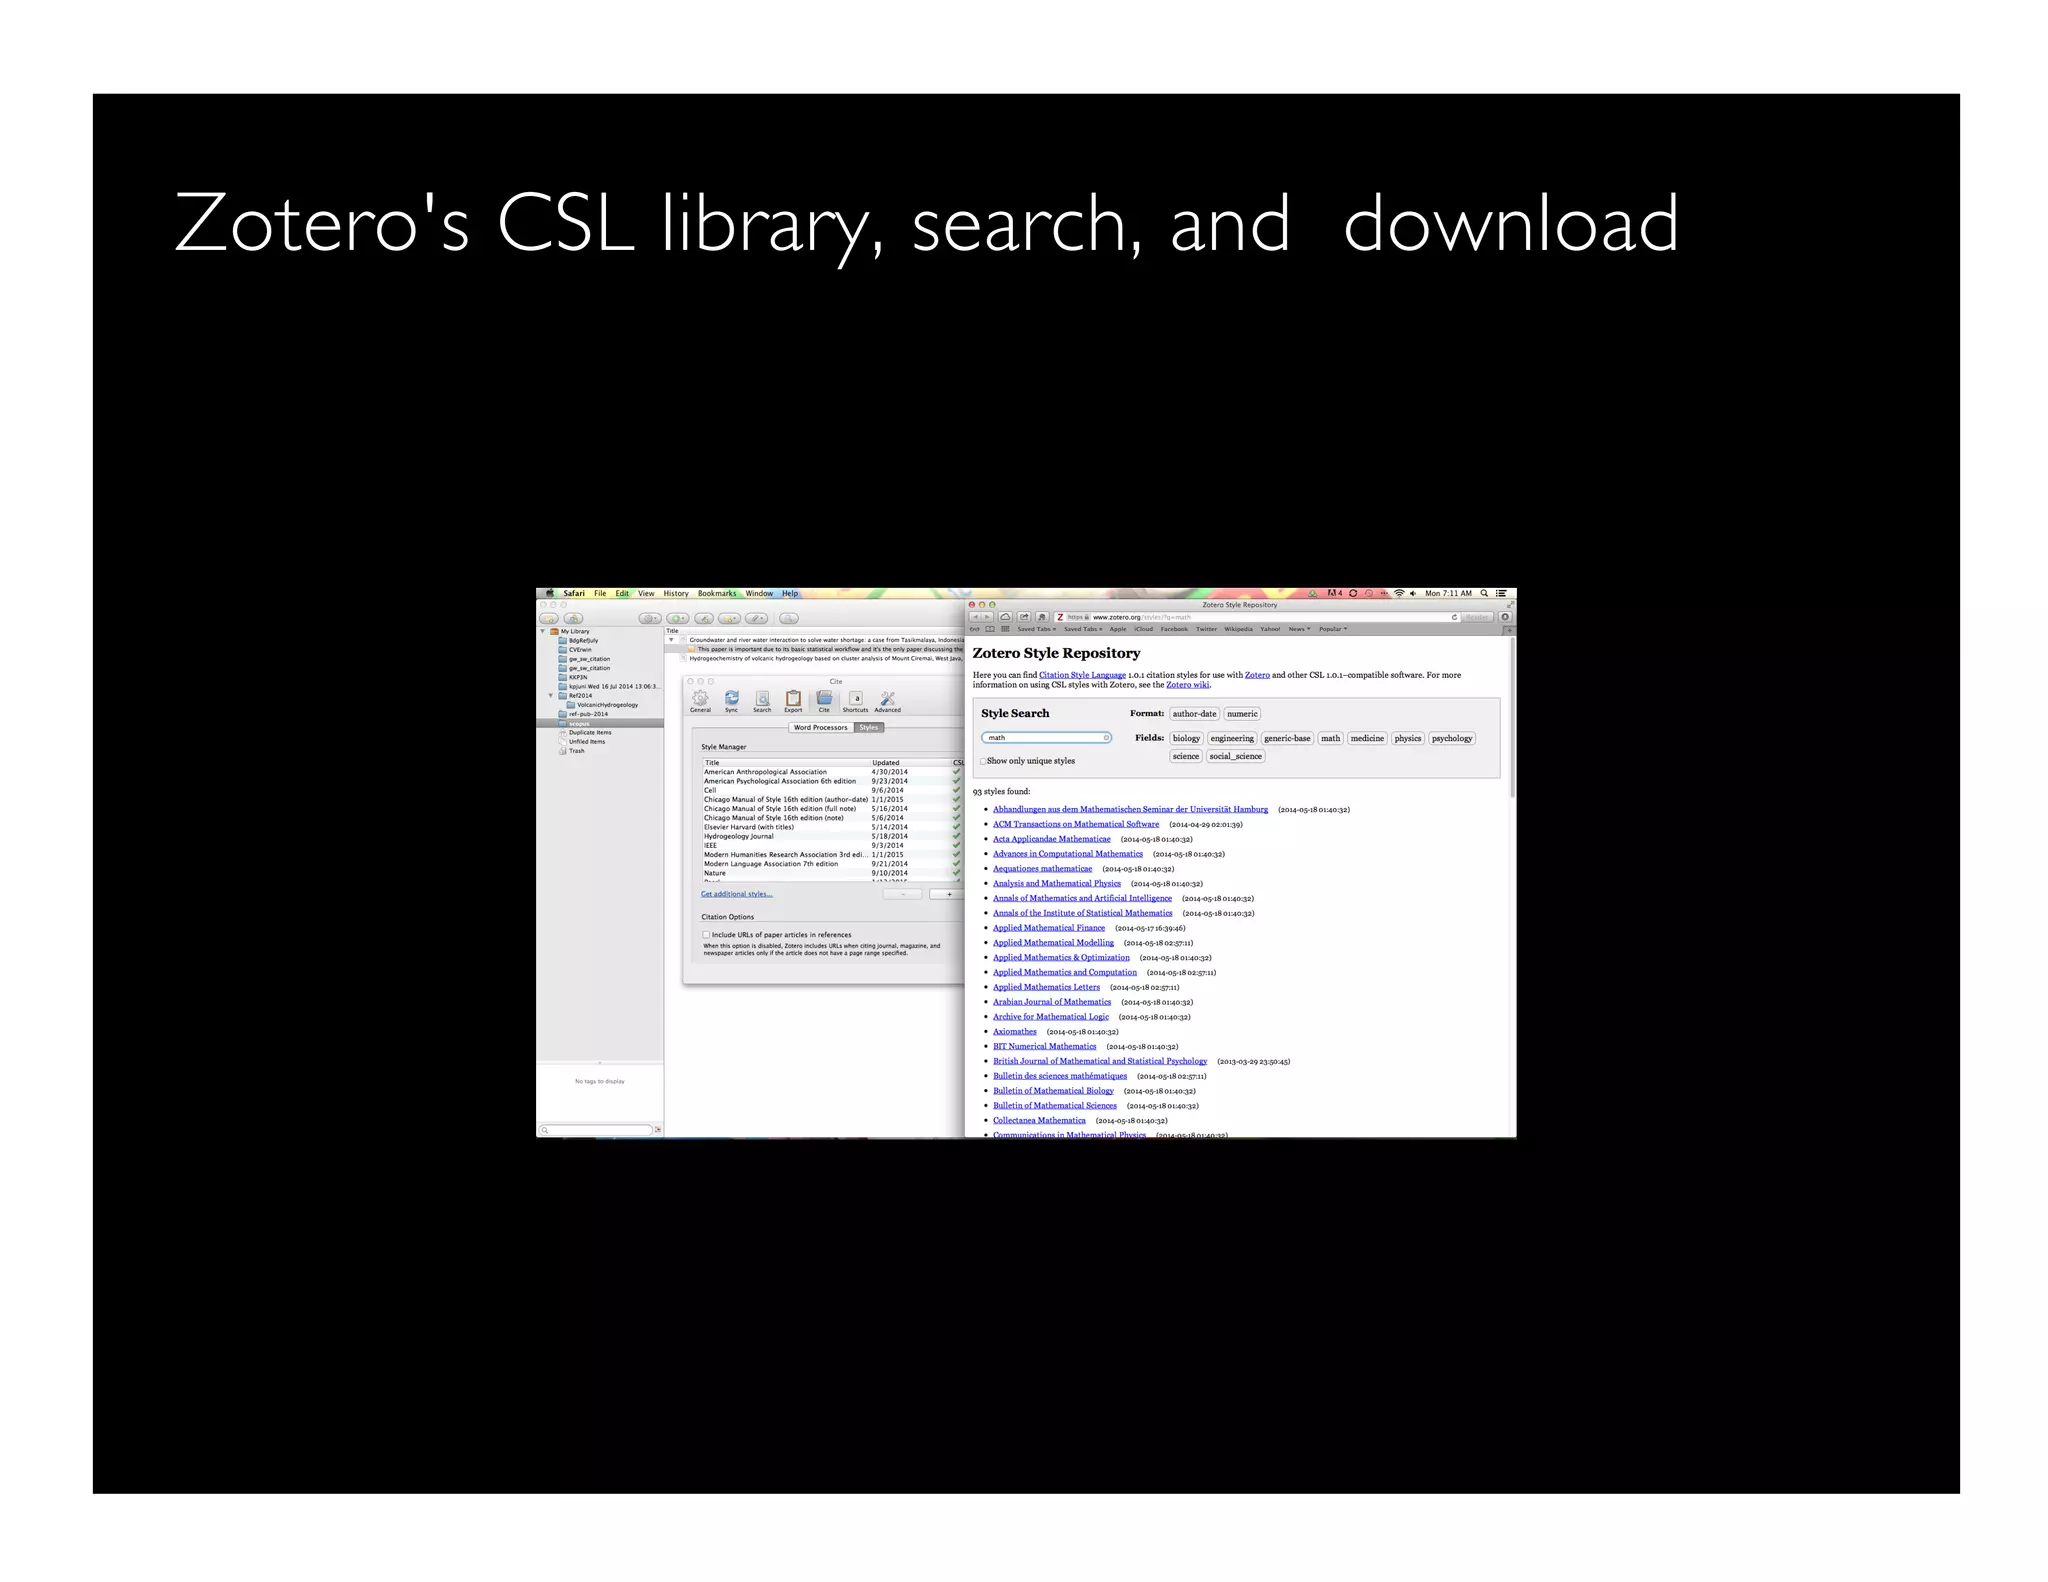Open the Search preferences pane icon
Image resolution: width=2048 pixels, height=1582 pixels.
pyautogui.click(x=762, y=700)
